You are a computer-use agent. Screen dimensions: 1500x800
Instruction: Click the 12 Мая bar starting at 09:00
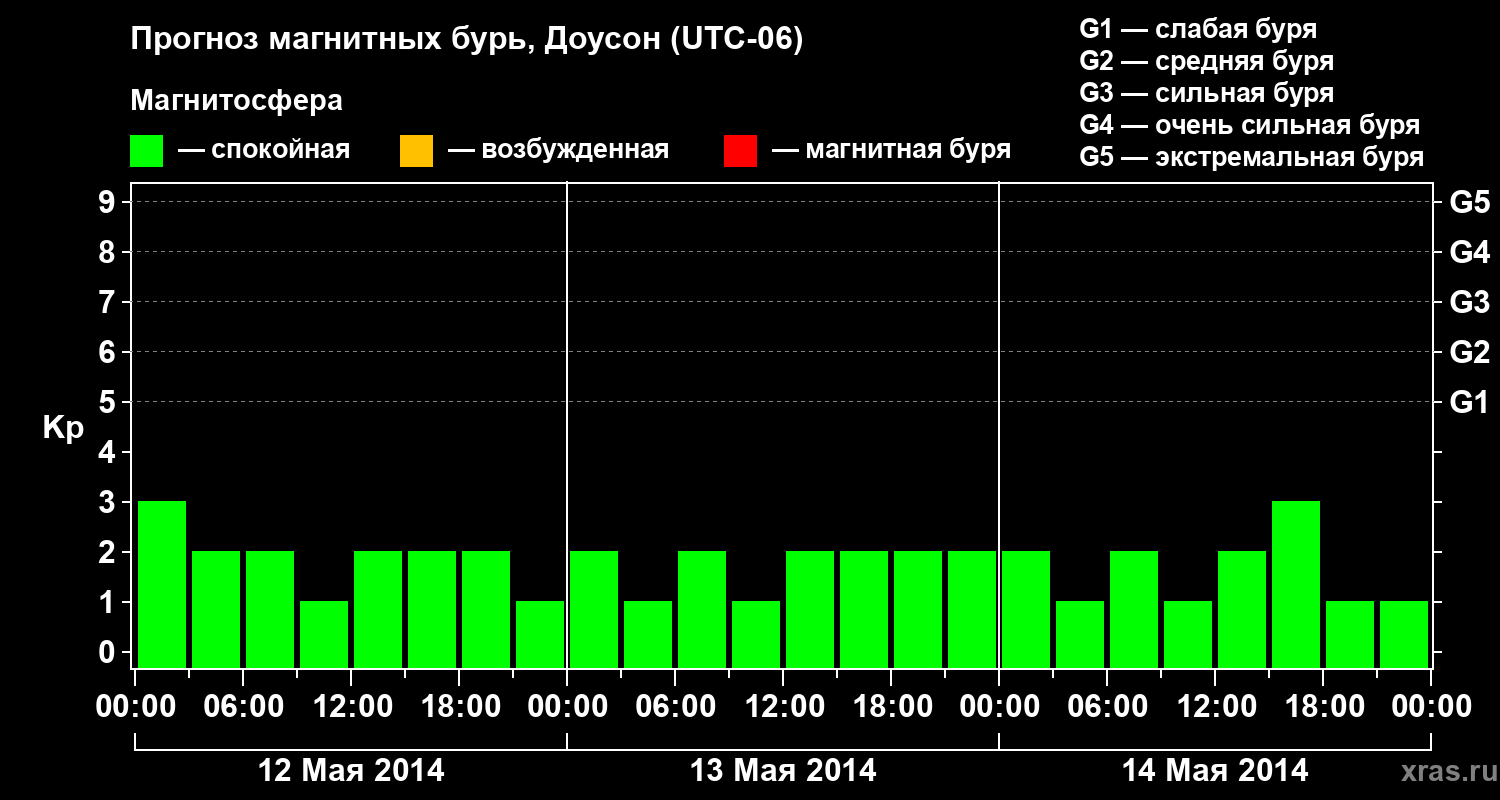click(x=324, y=634)
